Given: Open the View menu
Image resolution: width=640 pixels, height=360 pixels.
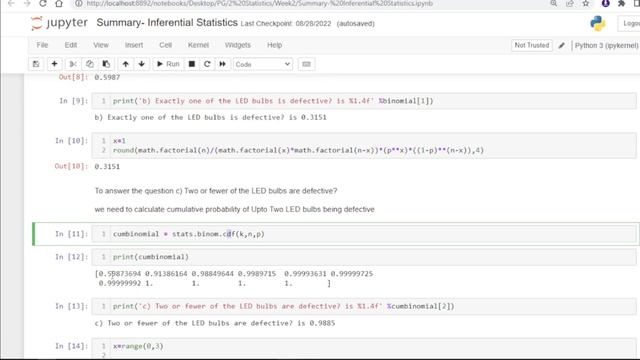Looking at the screenshot, I should pyautogui.click(x=101, y=45).
